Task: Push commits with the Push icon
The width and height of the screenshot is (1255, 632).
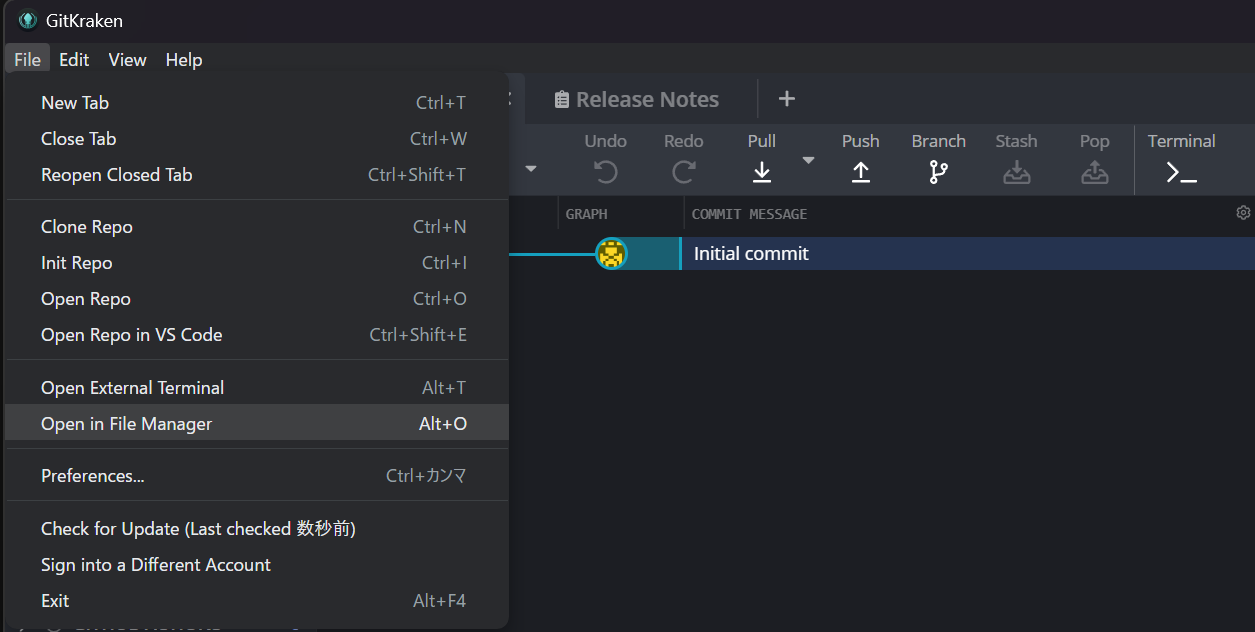Action: 860,172
